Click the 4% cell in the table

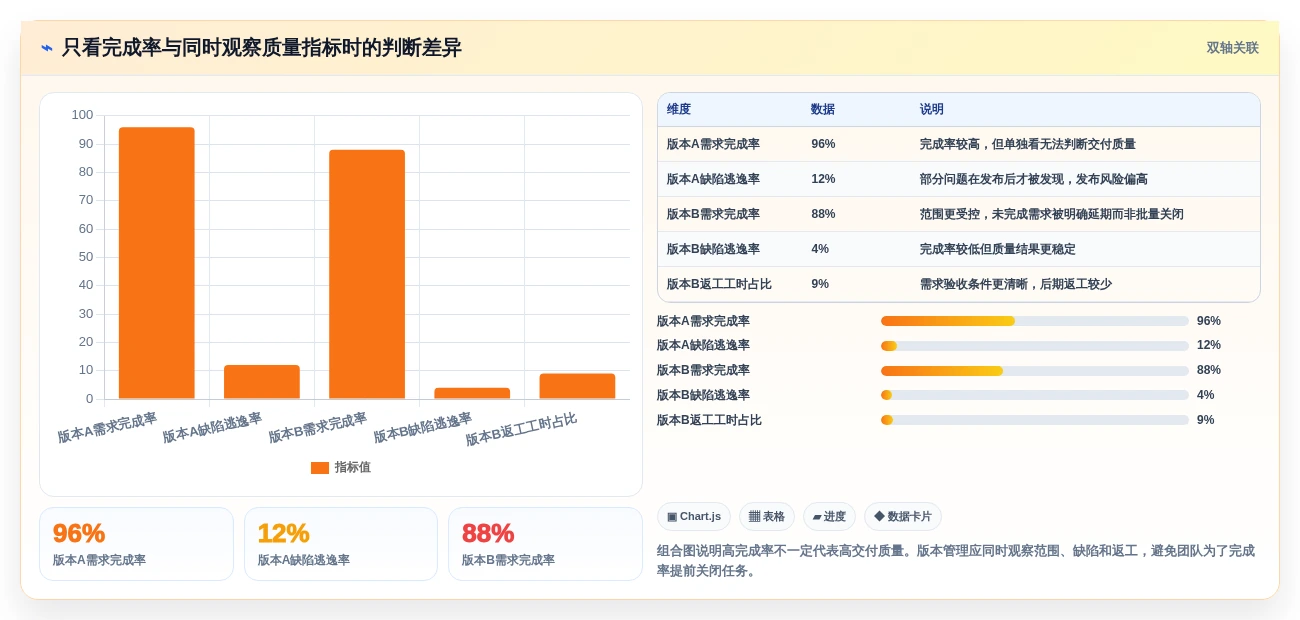[x=820, y=249]
